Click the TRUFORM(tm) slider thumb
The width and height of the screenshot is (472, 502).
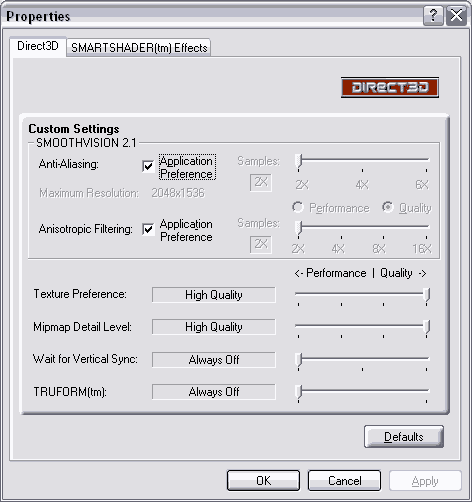pos(299,392)
